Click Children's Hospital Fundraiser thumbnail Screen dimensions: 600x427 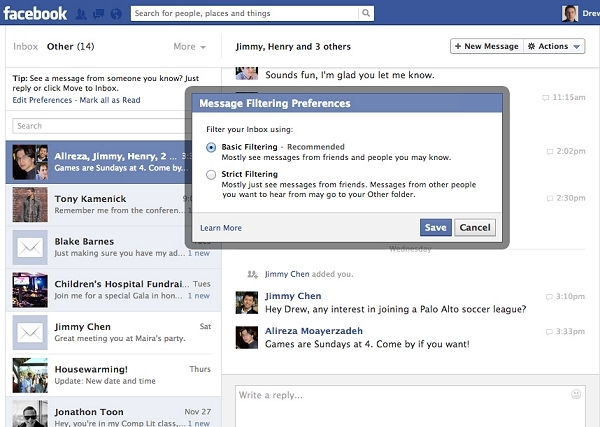30,290
